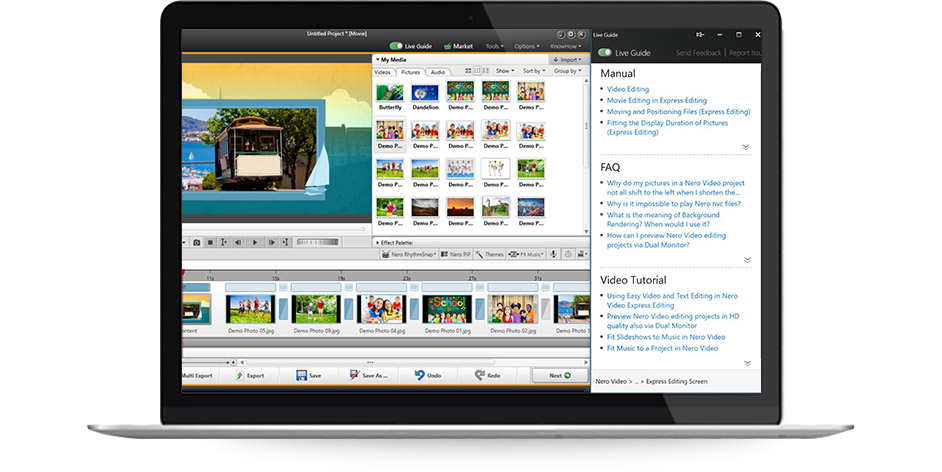Open the Sort by dropdown
Viewport: 942px width, 472px height.
click(x=533, y=71)
